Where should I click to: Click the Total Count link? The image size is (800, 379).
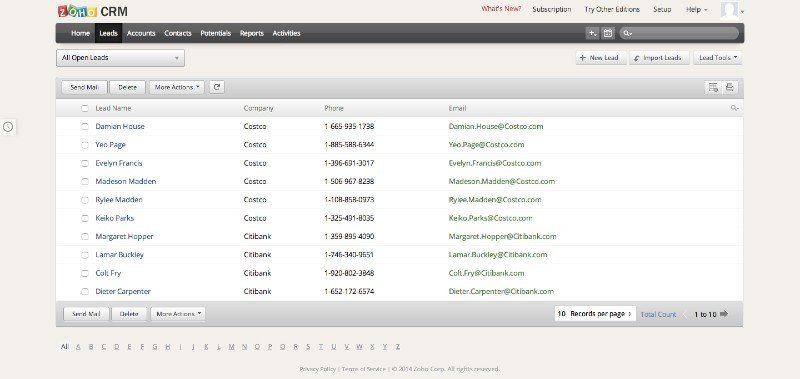pos(658,315)
